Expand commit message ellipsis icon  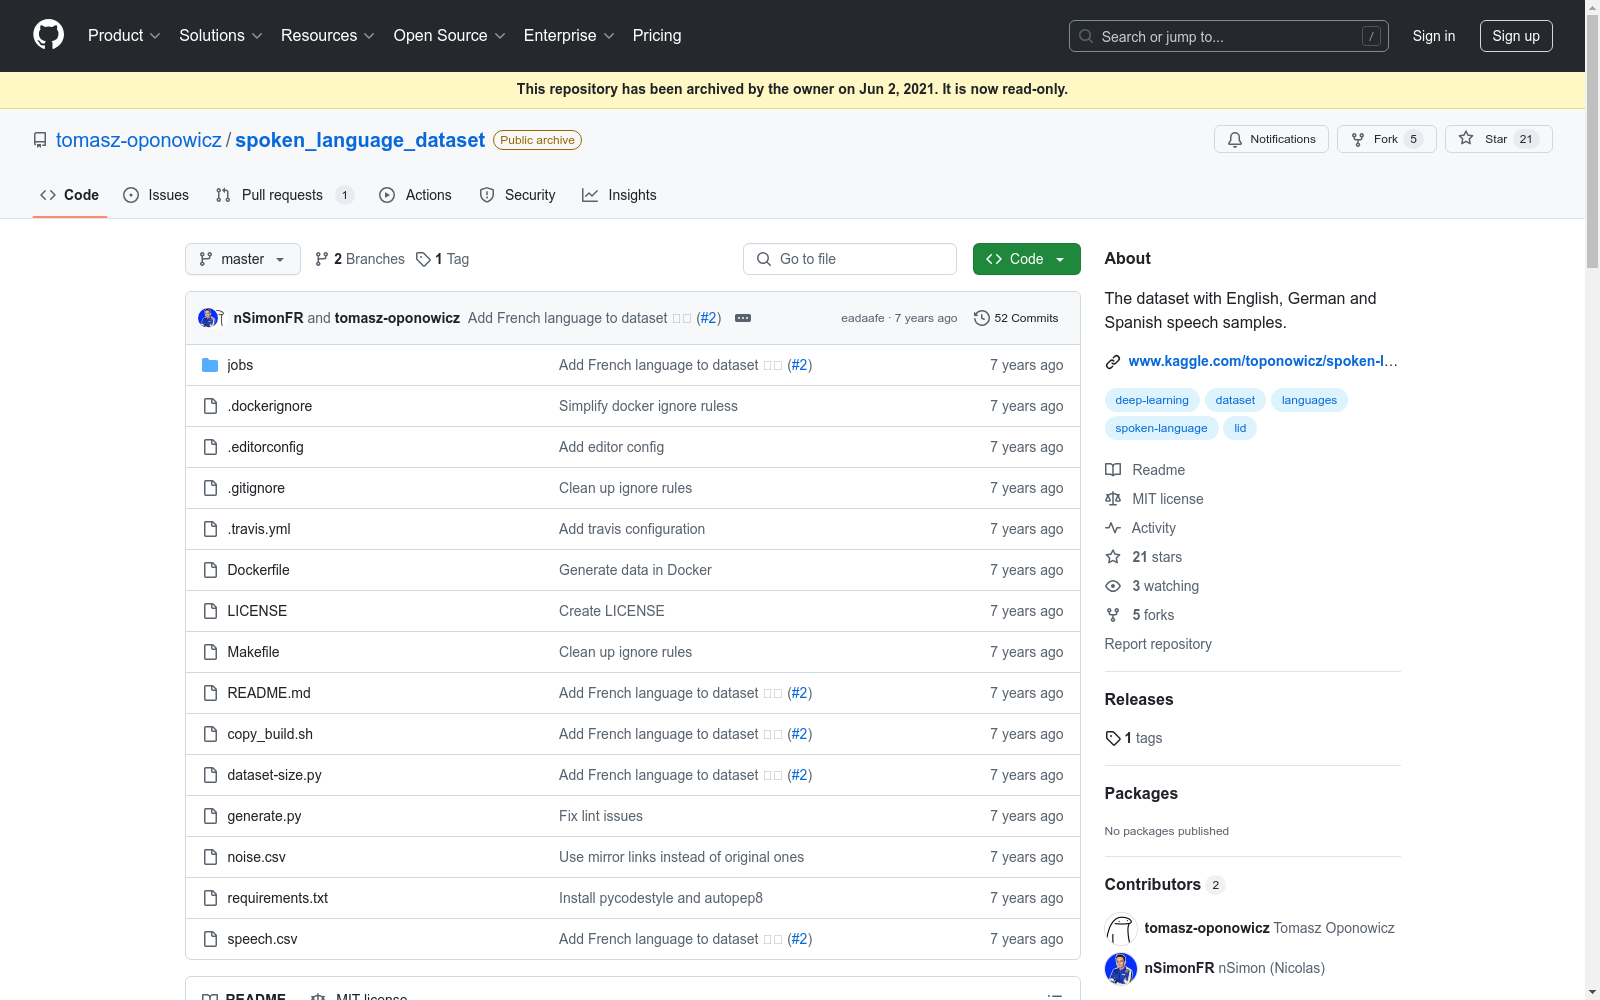coord(743,318)
